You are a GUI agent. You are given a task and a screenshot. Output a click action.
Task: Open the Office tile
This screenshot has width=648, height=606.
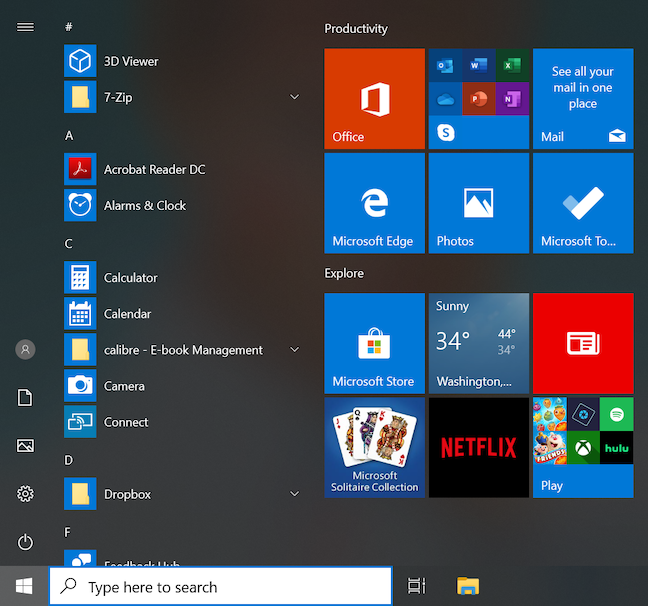coord(374,98)
